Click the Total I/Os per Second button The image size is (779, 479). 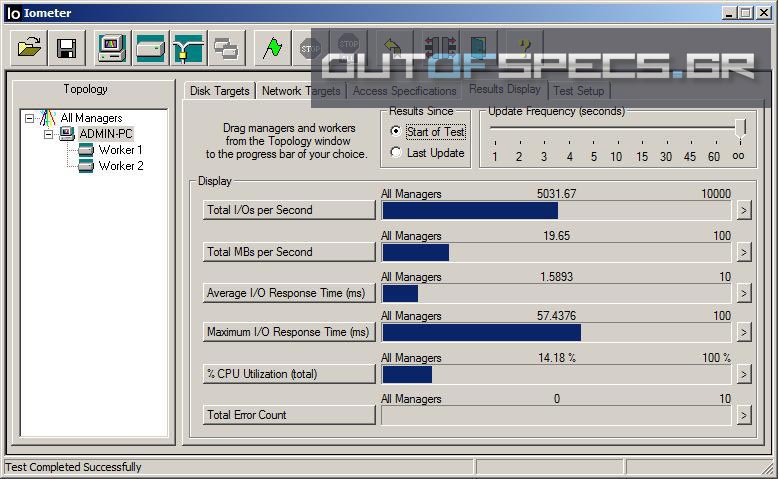coord(289,210)
